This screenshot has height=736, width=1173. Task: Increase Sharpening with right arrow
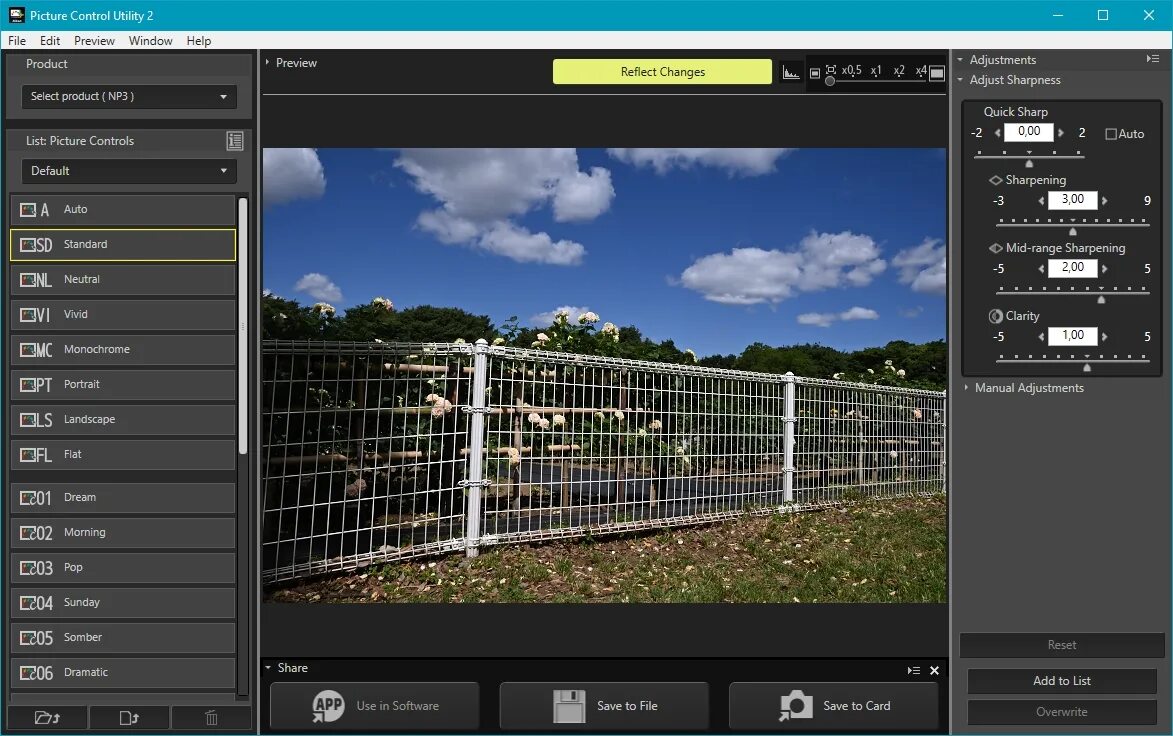(1104, 200)
